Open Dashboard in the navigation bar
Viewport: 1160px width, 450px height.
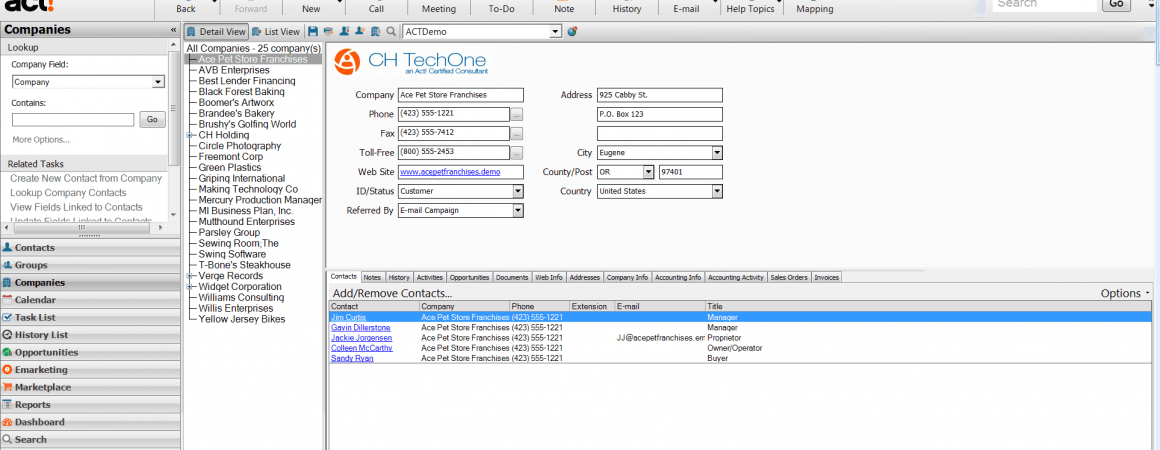click(x=90, y=422)
